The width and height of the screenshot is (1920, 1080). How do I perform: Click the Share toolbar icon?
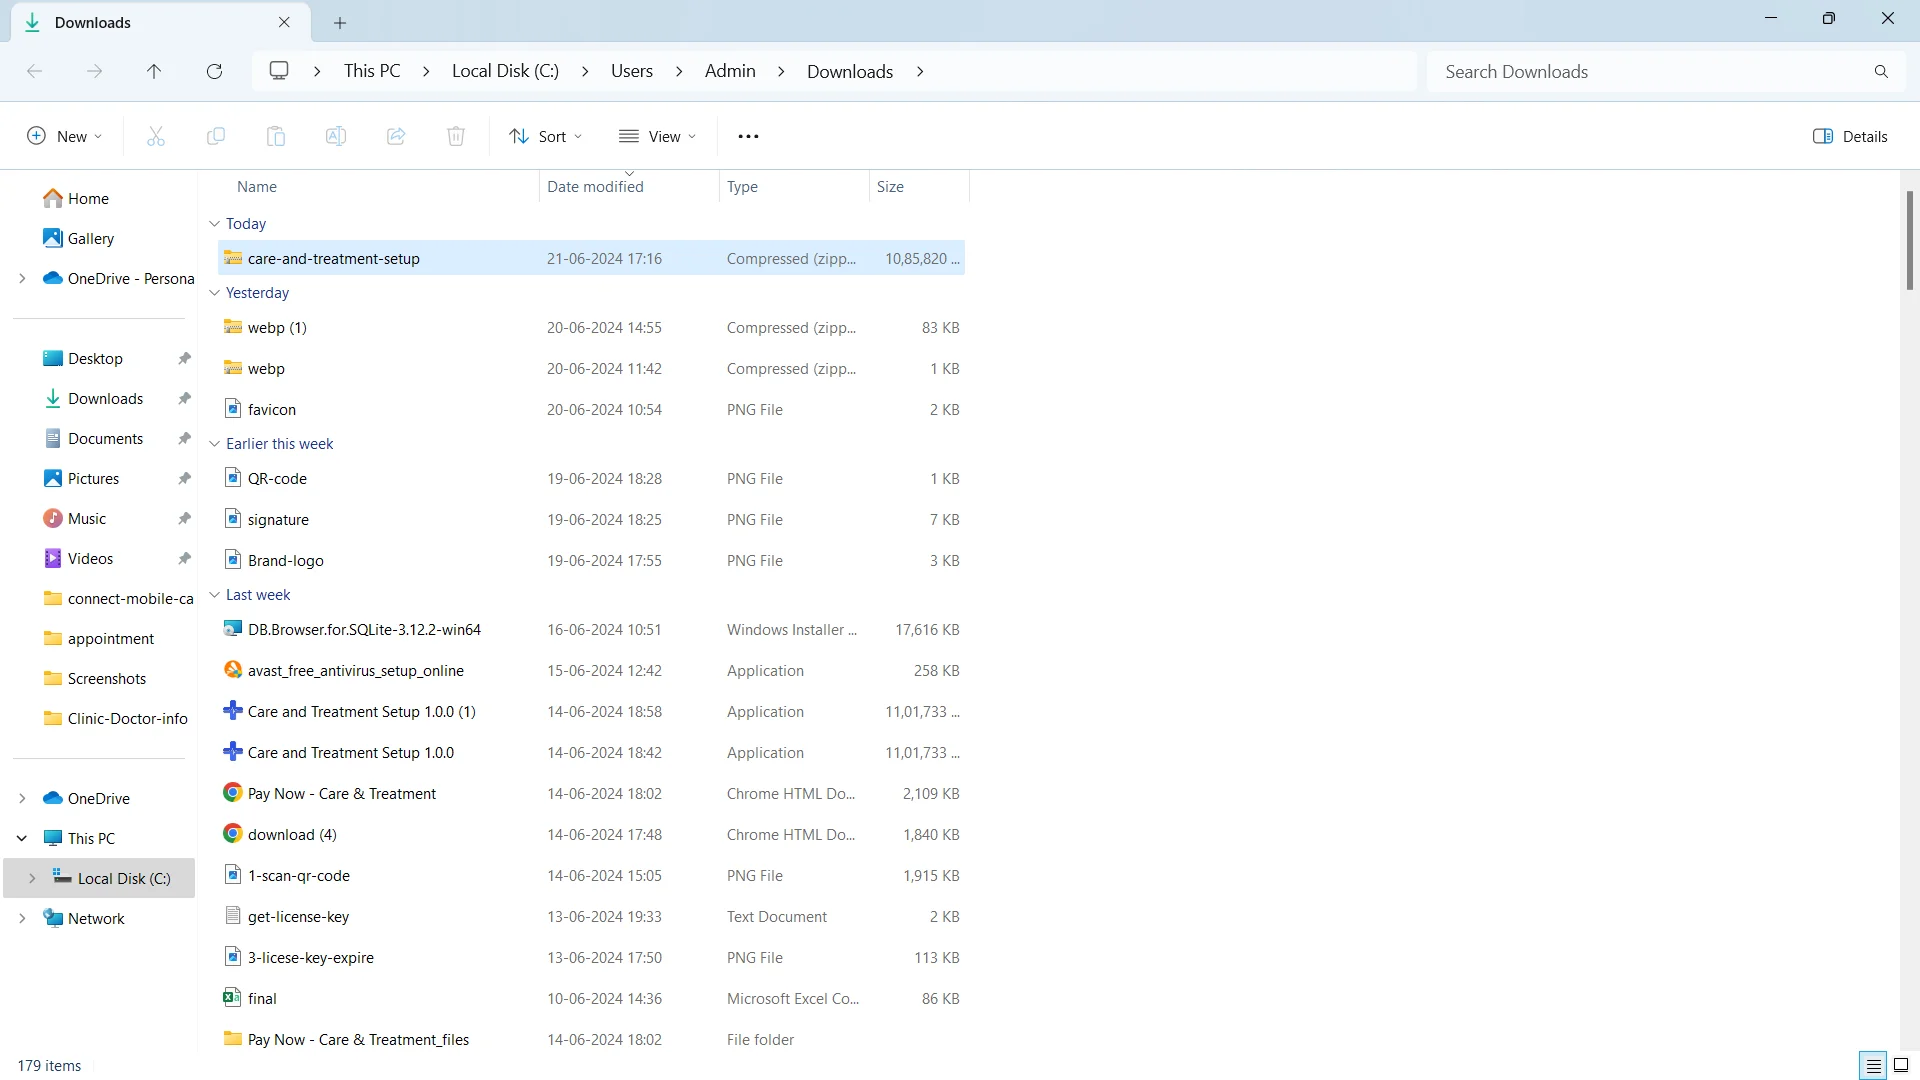pos(396,136)
